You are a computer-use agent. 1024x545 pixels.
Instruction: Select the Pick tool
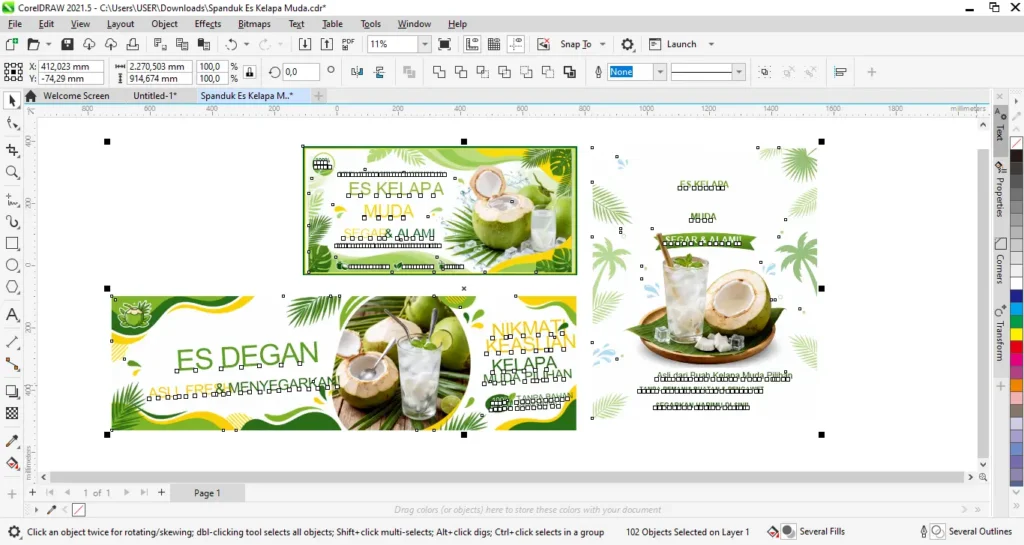[x=12, y=101]
